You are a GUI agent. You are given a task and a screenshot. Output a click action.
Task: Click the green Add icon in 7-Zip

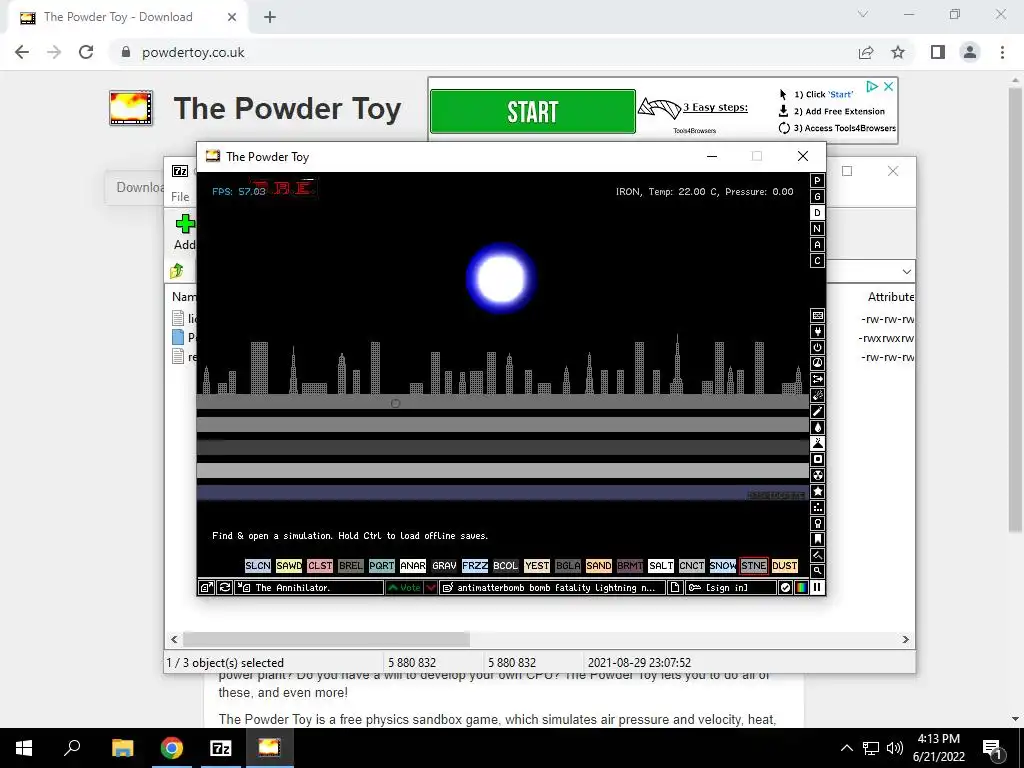185,224
